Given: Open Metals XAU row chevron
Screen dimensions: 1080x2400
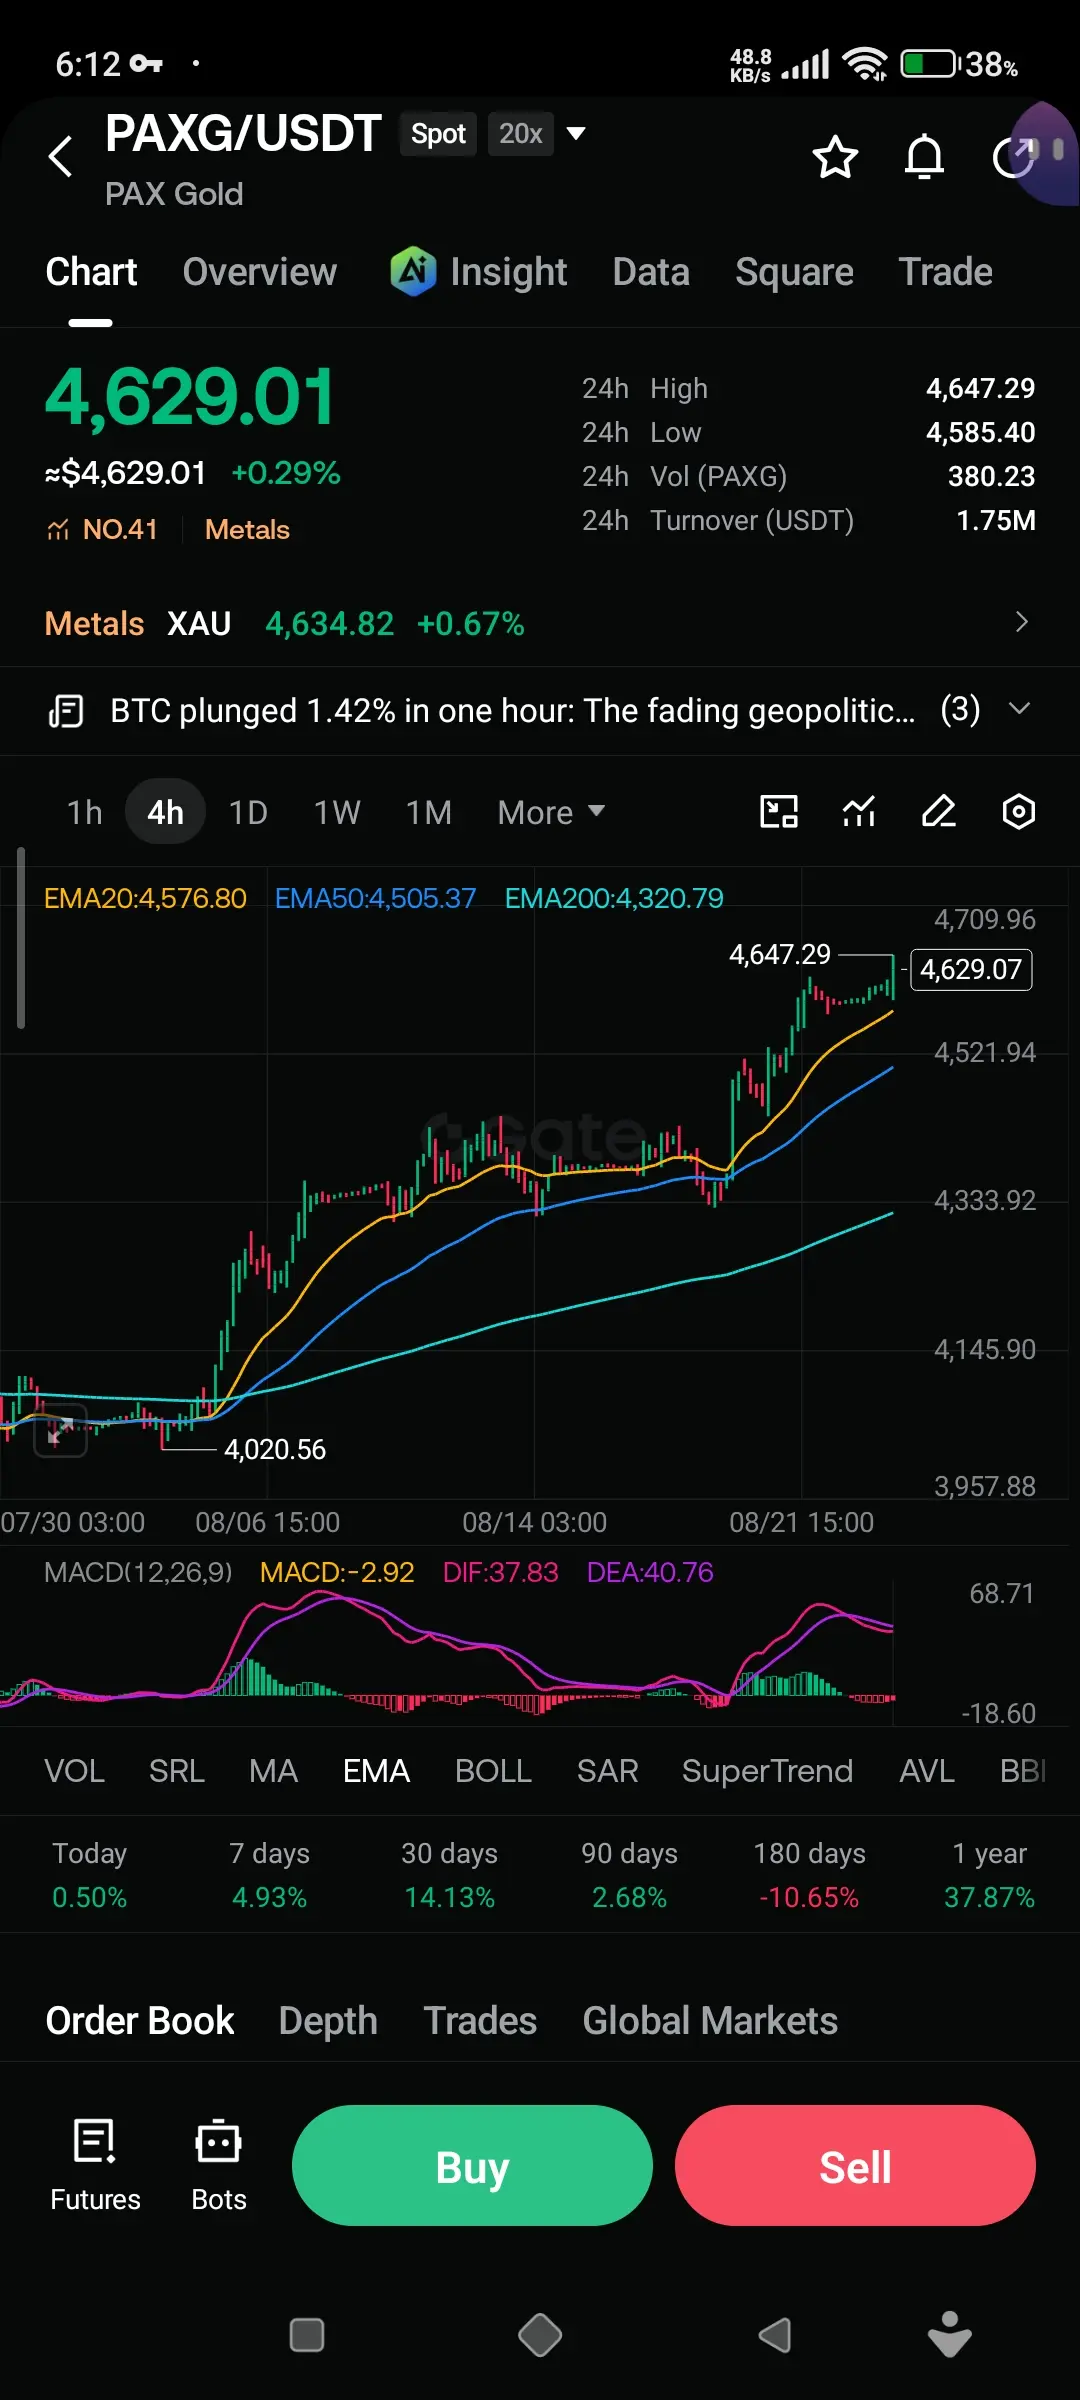Looking at the screenshot, I should click(x=1021, y=622).
